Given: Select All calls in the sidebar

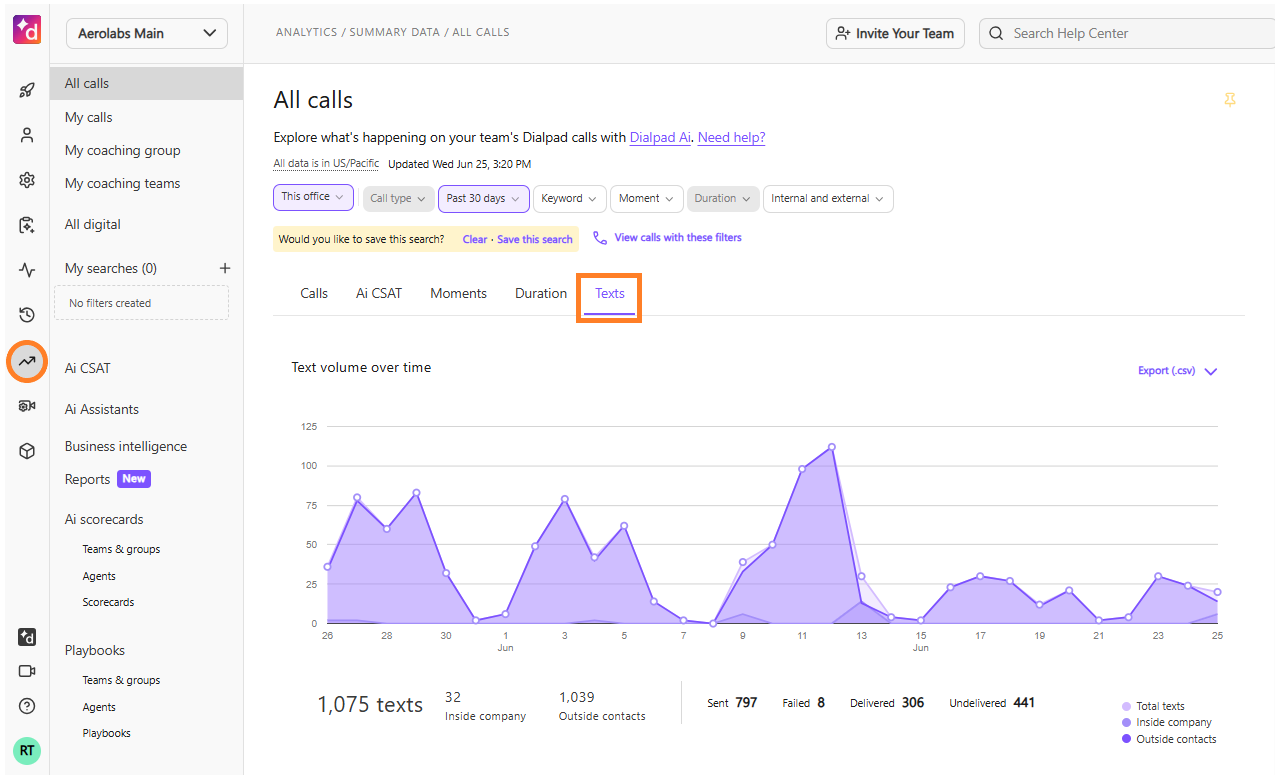Looking at the screenshot, I should (146, 83).
